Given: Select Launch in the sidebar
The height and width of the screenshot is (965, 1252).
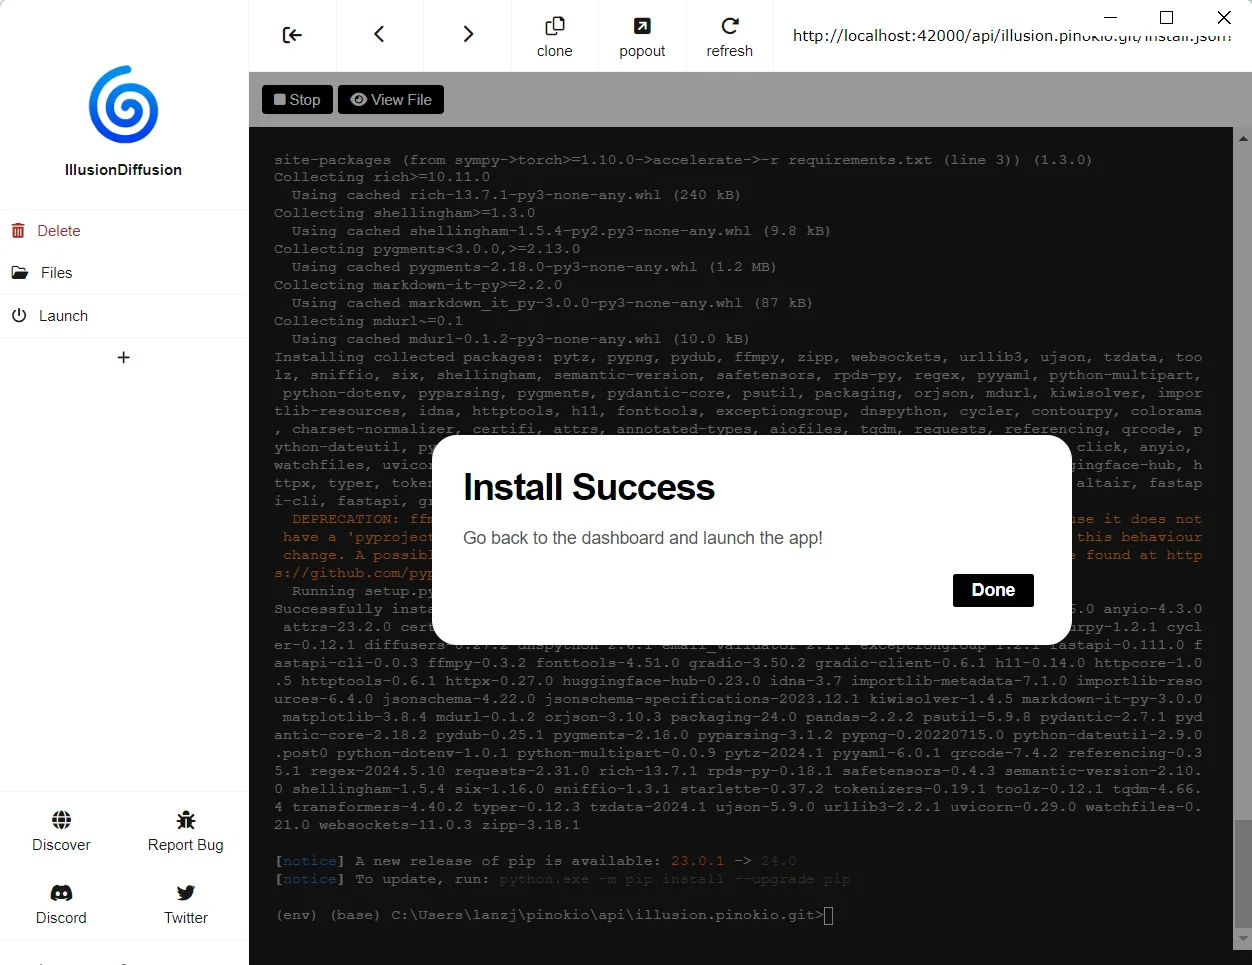Looking at the screenshot, I should click(x=63, y=316).
